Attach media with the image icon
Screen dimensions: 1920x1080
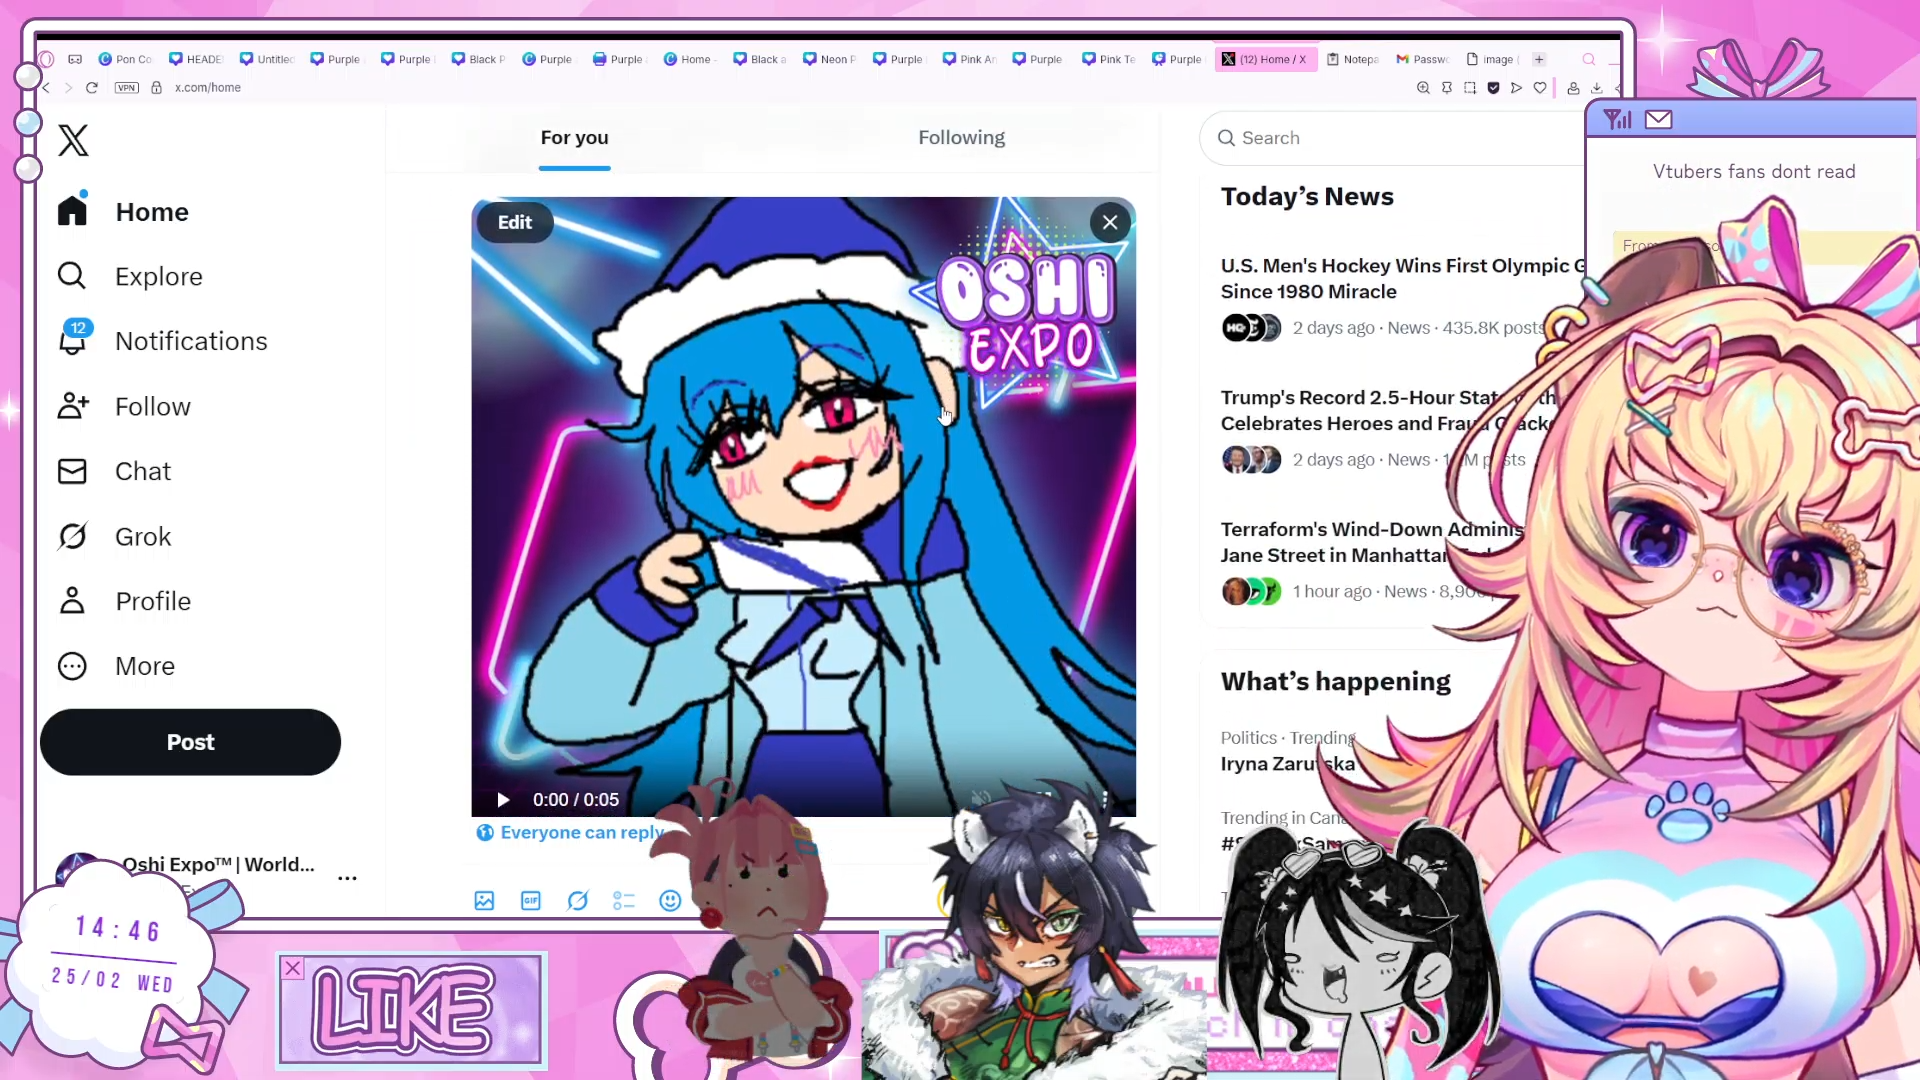click(x=484, y=901)
